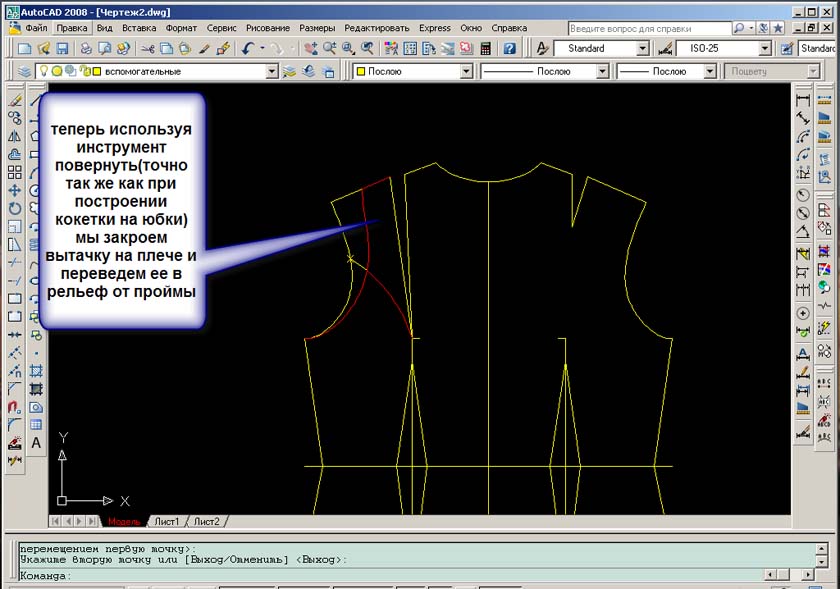Open the Layer Properties Manager icon
The image size is (840, 589).
coord(22,72)
